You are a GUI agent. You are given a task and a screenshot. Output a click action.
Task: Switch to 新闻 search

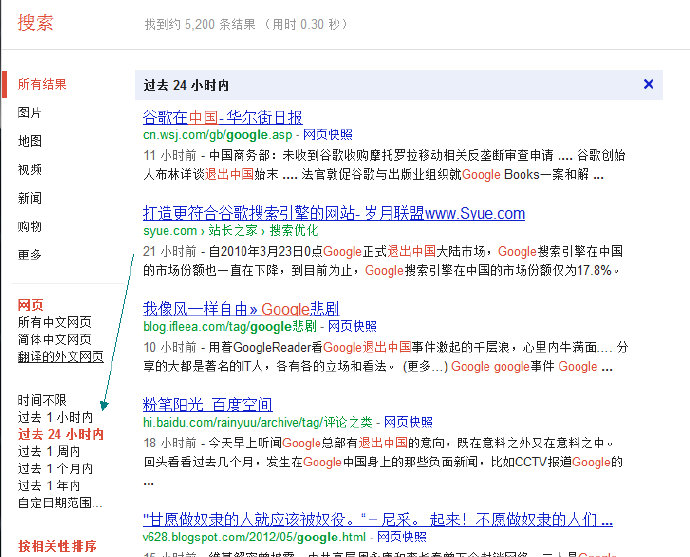pos(29,198)
